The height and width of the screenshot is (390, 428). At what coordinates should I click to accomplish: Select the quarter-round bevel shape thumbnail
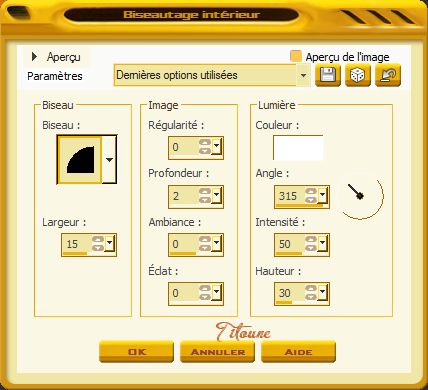click(80, 160)
